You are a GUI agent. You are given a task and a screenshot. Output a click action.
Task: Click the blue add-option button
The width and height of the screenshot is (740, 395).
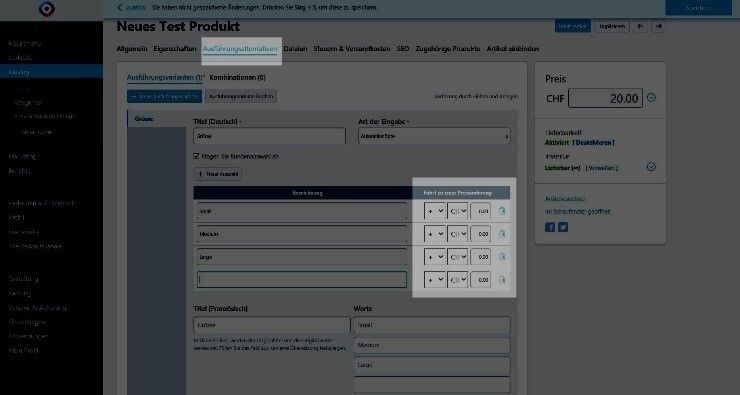click(x=164, y=96)
